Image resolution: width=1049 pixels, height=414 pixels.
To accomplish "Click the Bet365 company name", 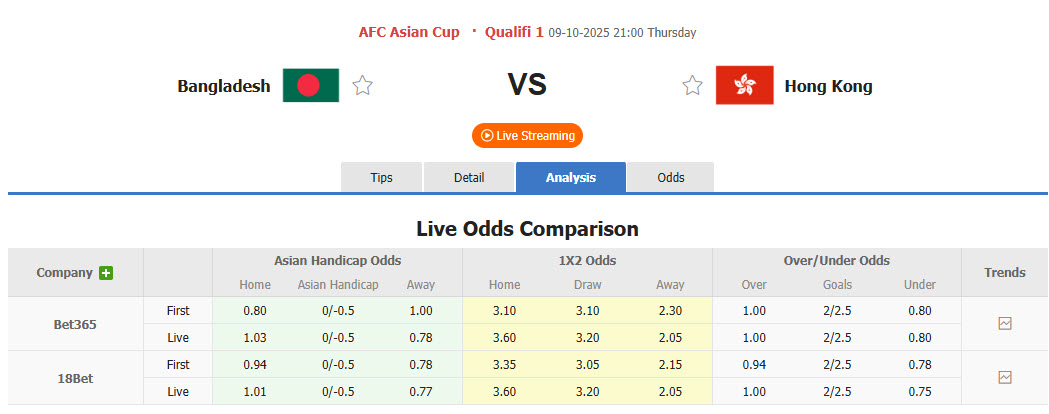I will pyautogui.click(x=76, y=324).
